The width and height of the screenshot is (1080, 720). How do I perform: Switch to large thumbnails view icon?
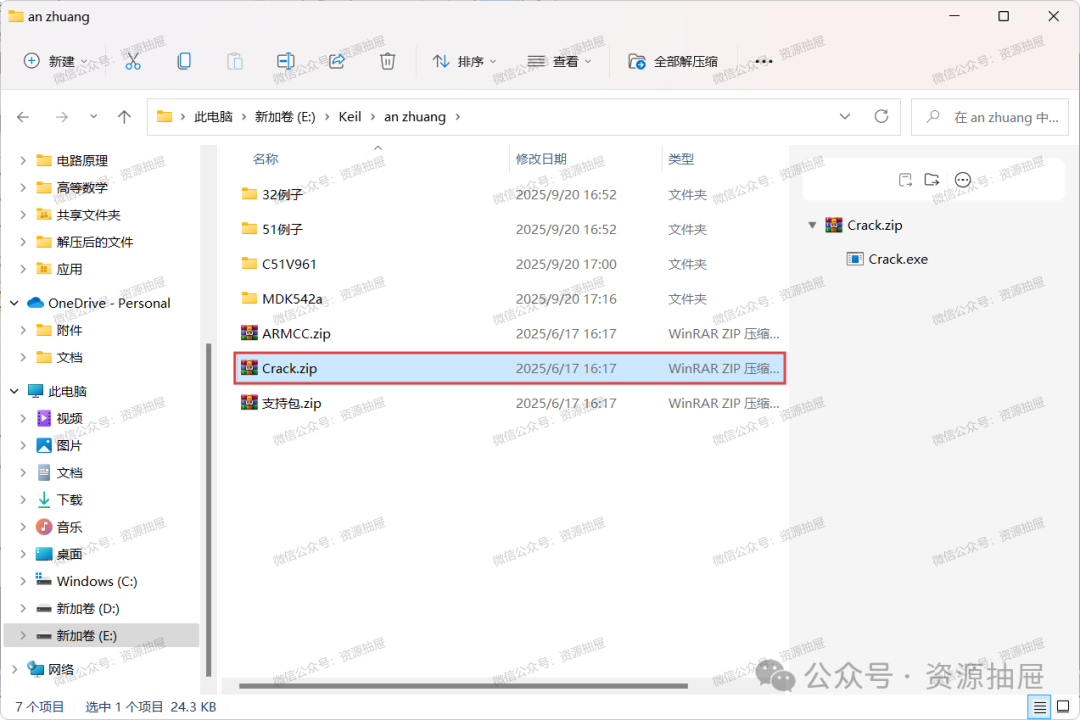pos(1063,706)
